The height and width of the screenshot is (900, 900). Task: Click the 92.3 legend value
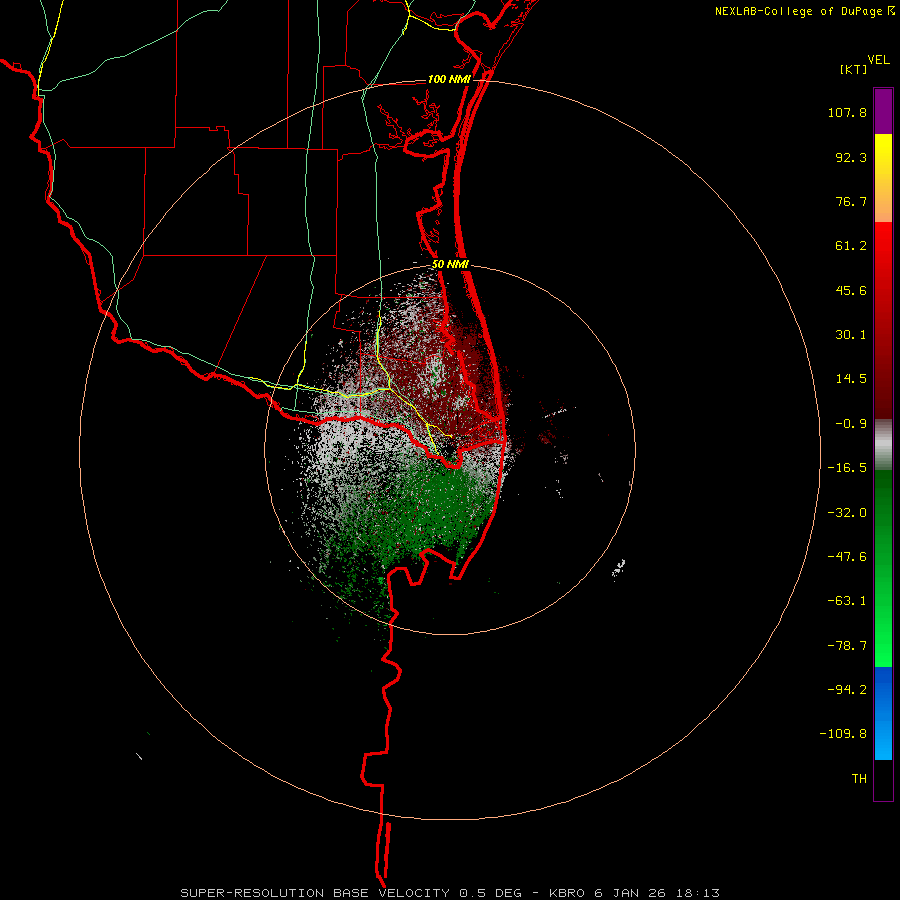(851, 157)
